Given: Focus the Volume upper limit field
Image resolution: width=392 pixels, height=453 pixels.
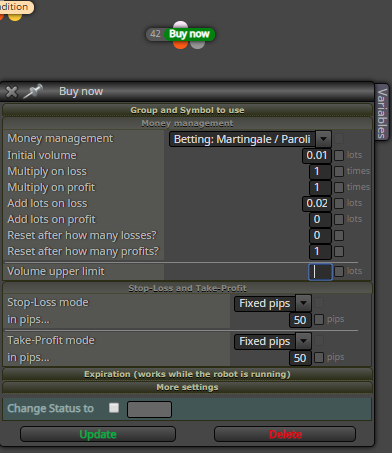Looking at the screenshot, I should tap(320, 272).
